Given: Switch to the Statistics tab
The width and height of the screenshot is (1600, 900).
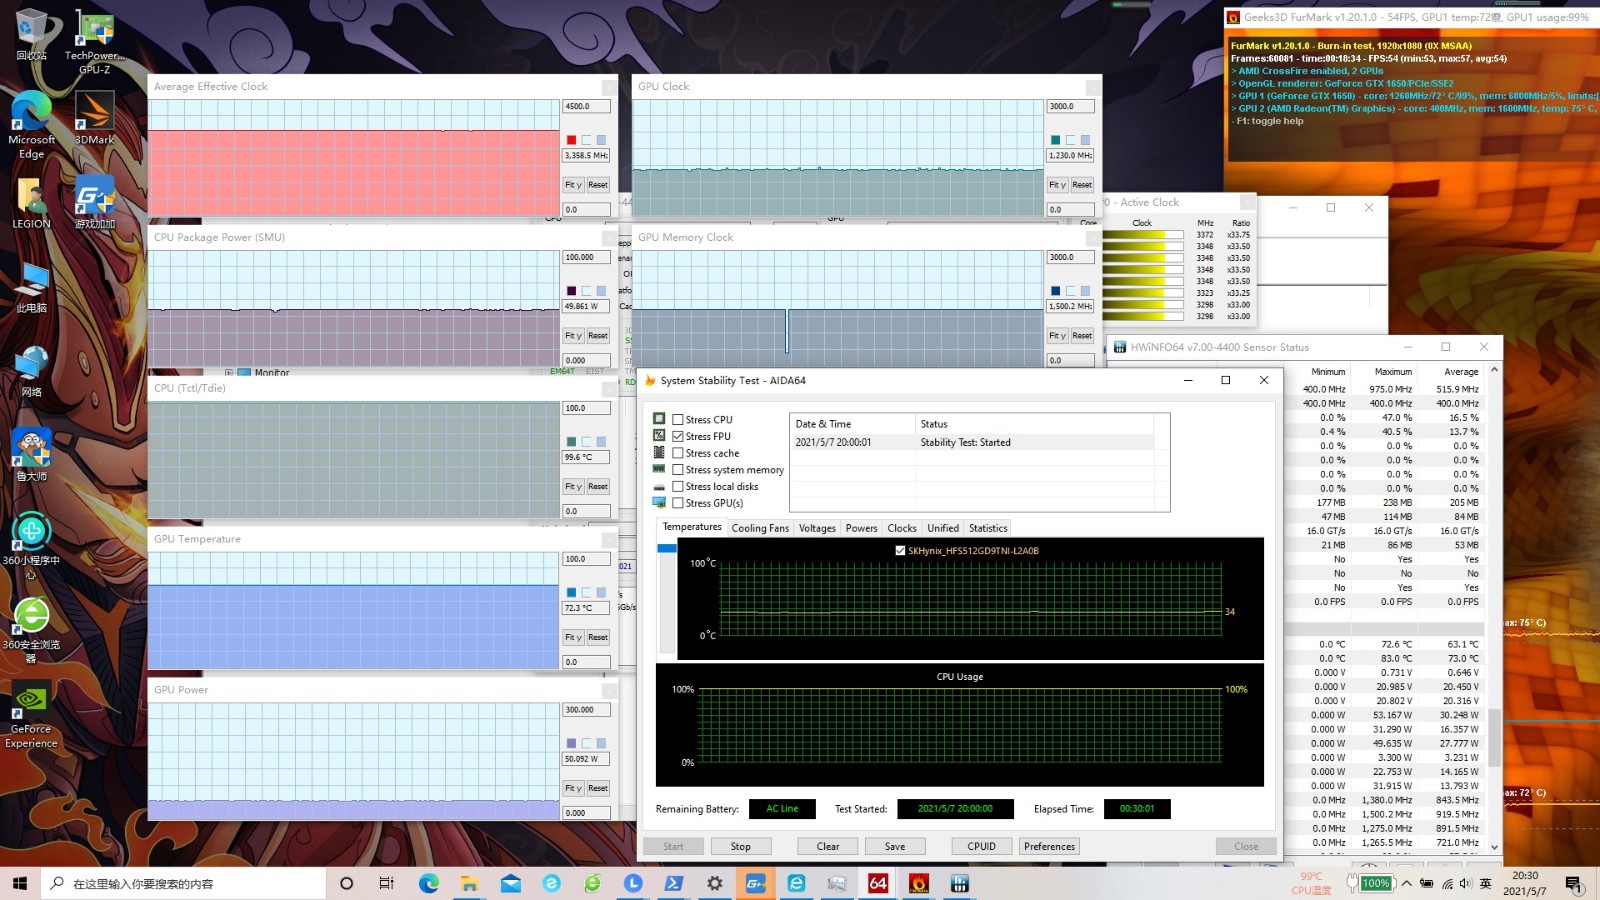Looking at the screenshot, I should pyautogui.click(x=988, y=528).
